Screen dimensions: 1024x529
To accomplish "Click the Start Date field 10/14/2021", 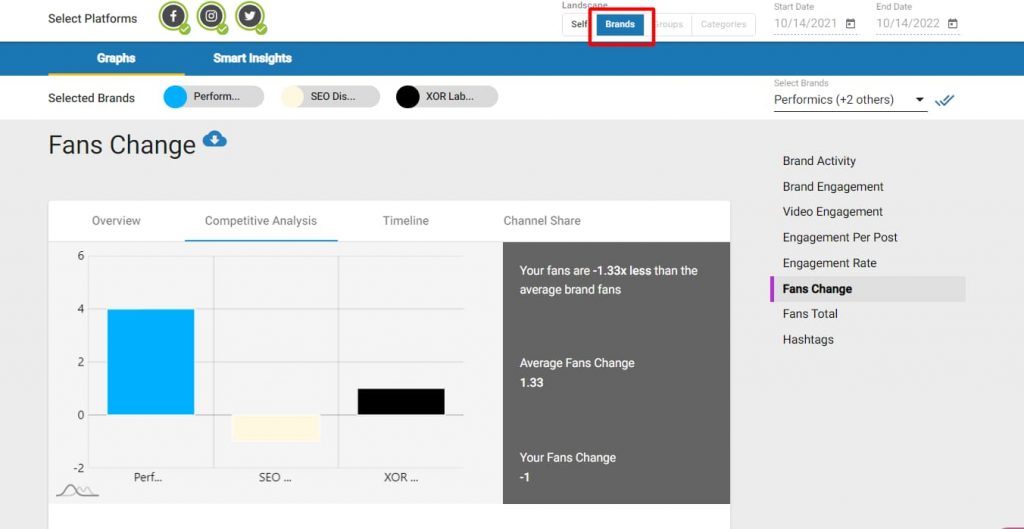I will coord(814,24).
